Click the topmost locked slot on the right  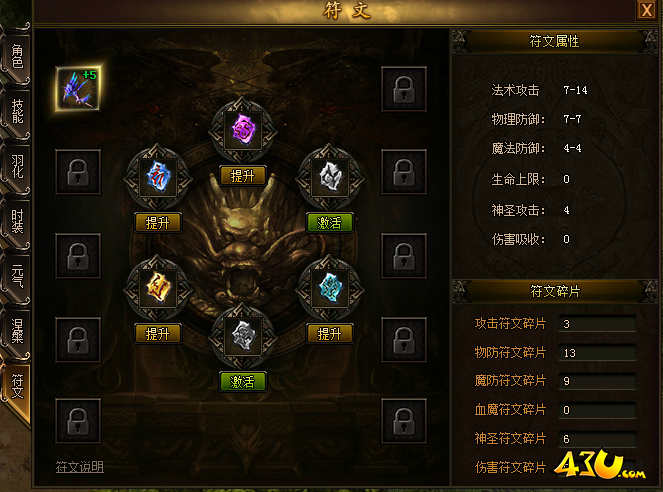click(404, 89)
